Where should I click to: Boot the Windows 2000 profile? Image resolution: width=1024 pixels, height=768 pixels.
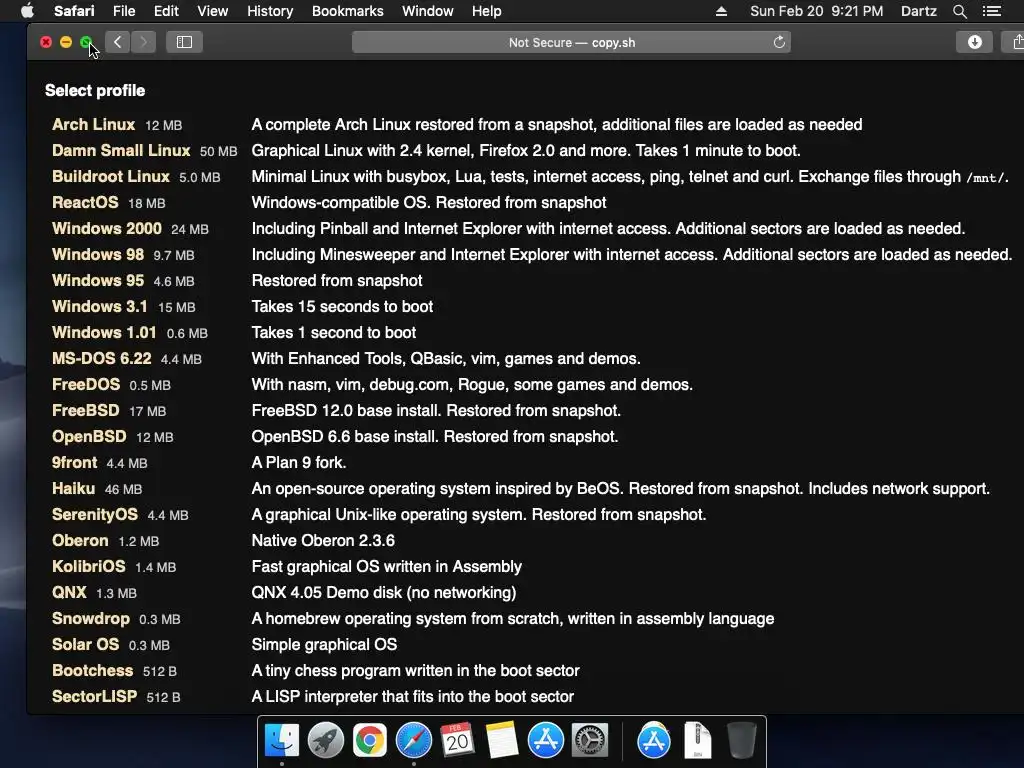pos(106,229)
